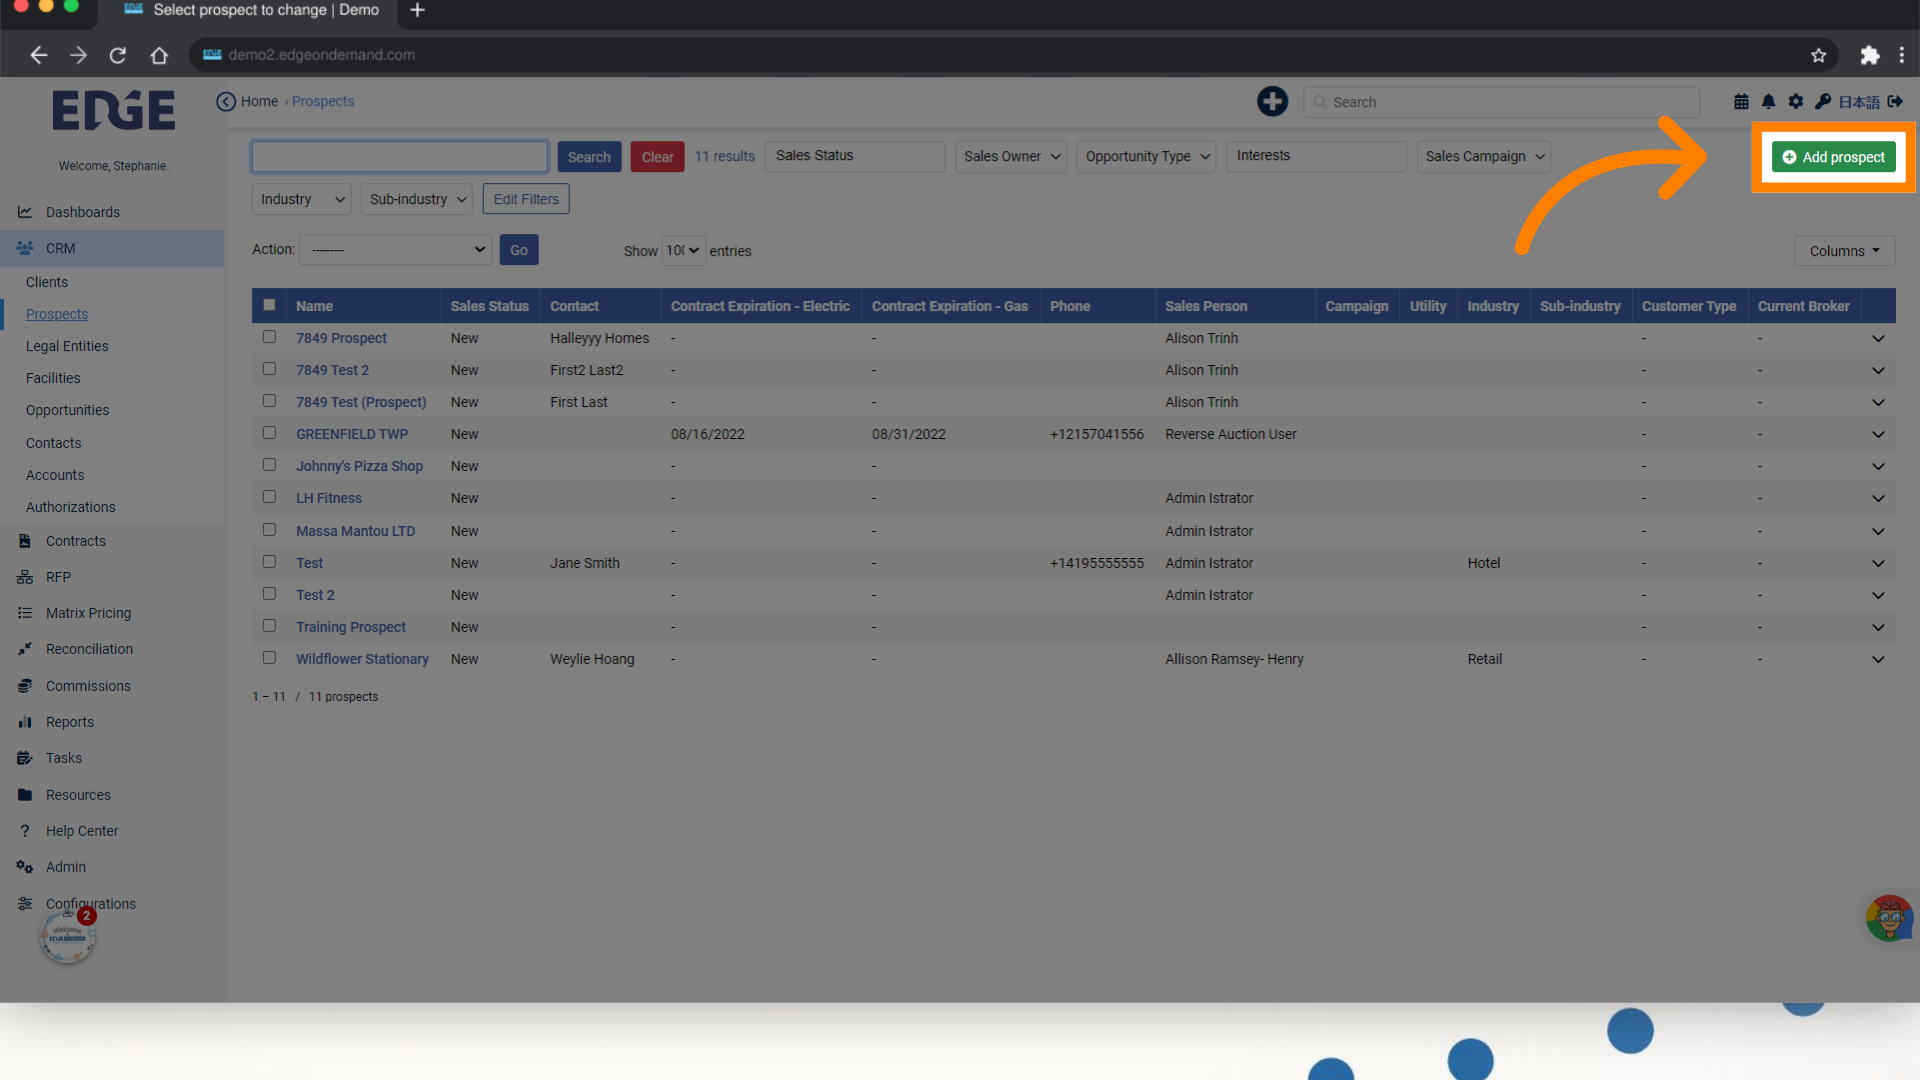
Task: Open the Show entries count dropdown
Action: point(684,250)
